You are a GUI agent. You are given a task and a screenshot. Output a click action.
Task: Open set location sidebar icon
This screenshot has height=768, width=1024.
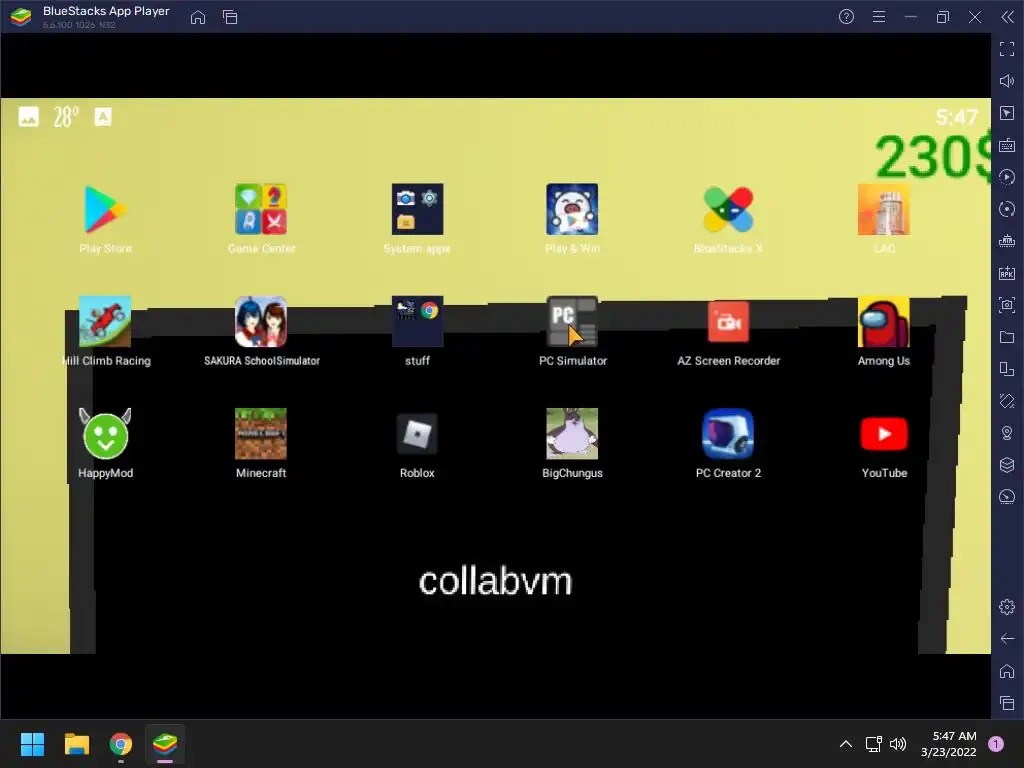pos(1007,433)
